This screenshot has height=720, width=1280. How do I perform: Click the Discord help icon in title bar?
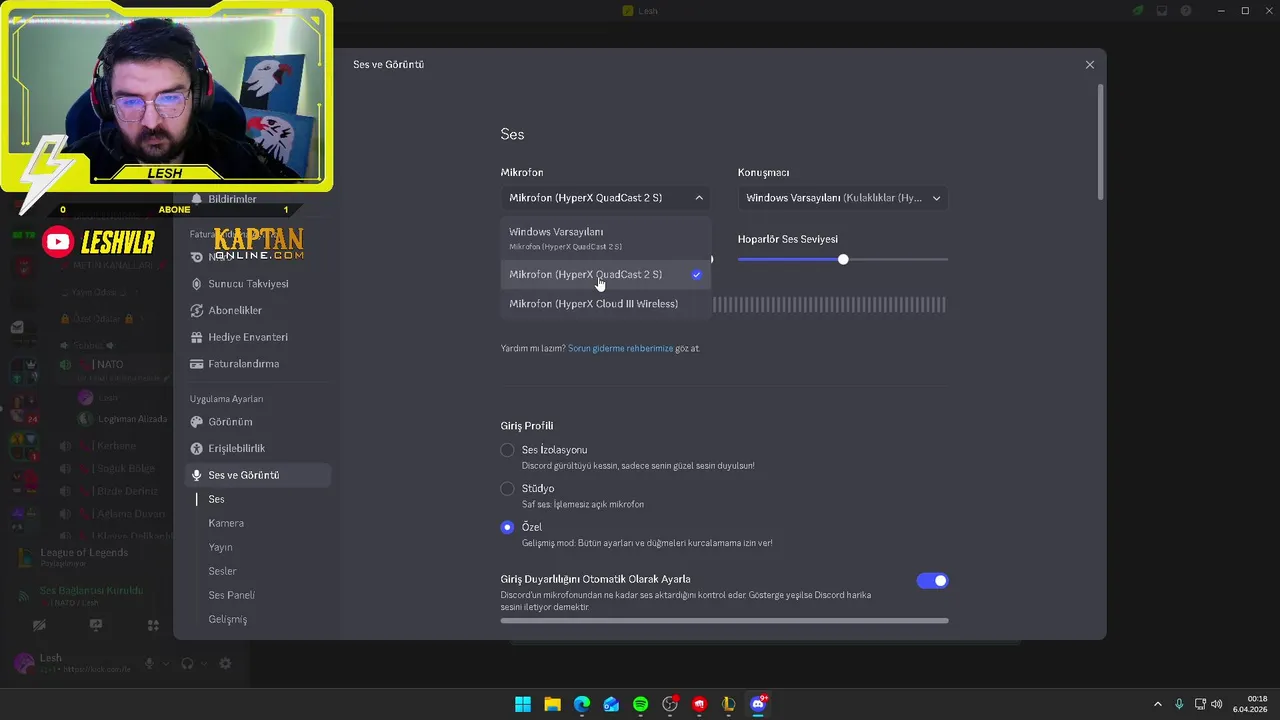(x=1186, y=11)
